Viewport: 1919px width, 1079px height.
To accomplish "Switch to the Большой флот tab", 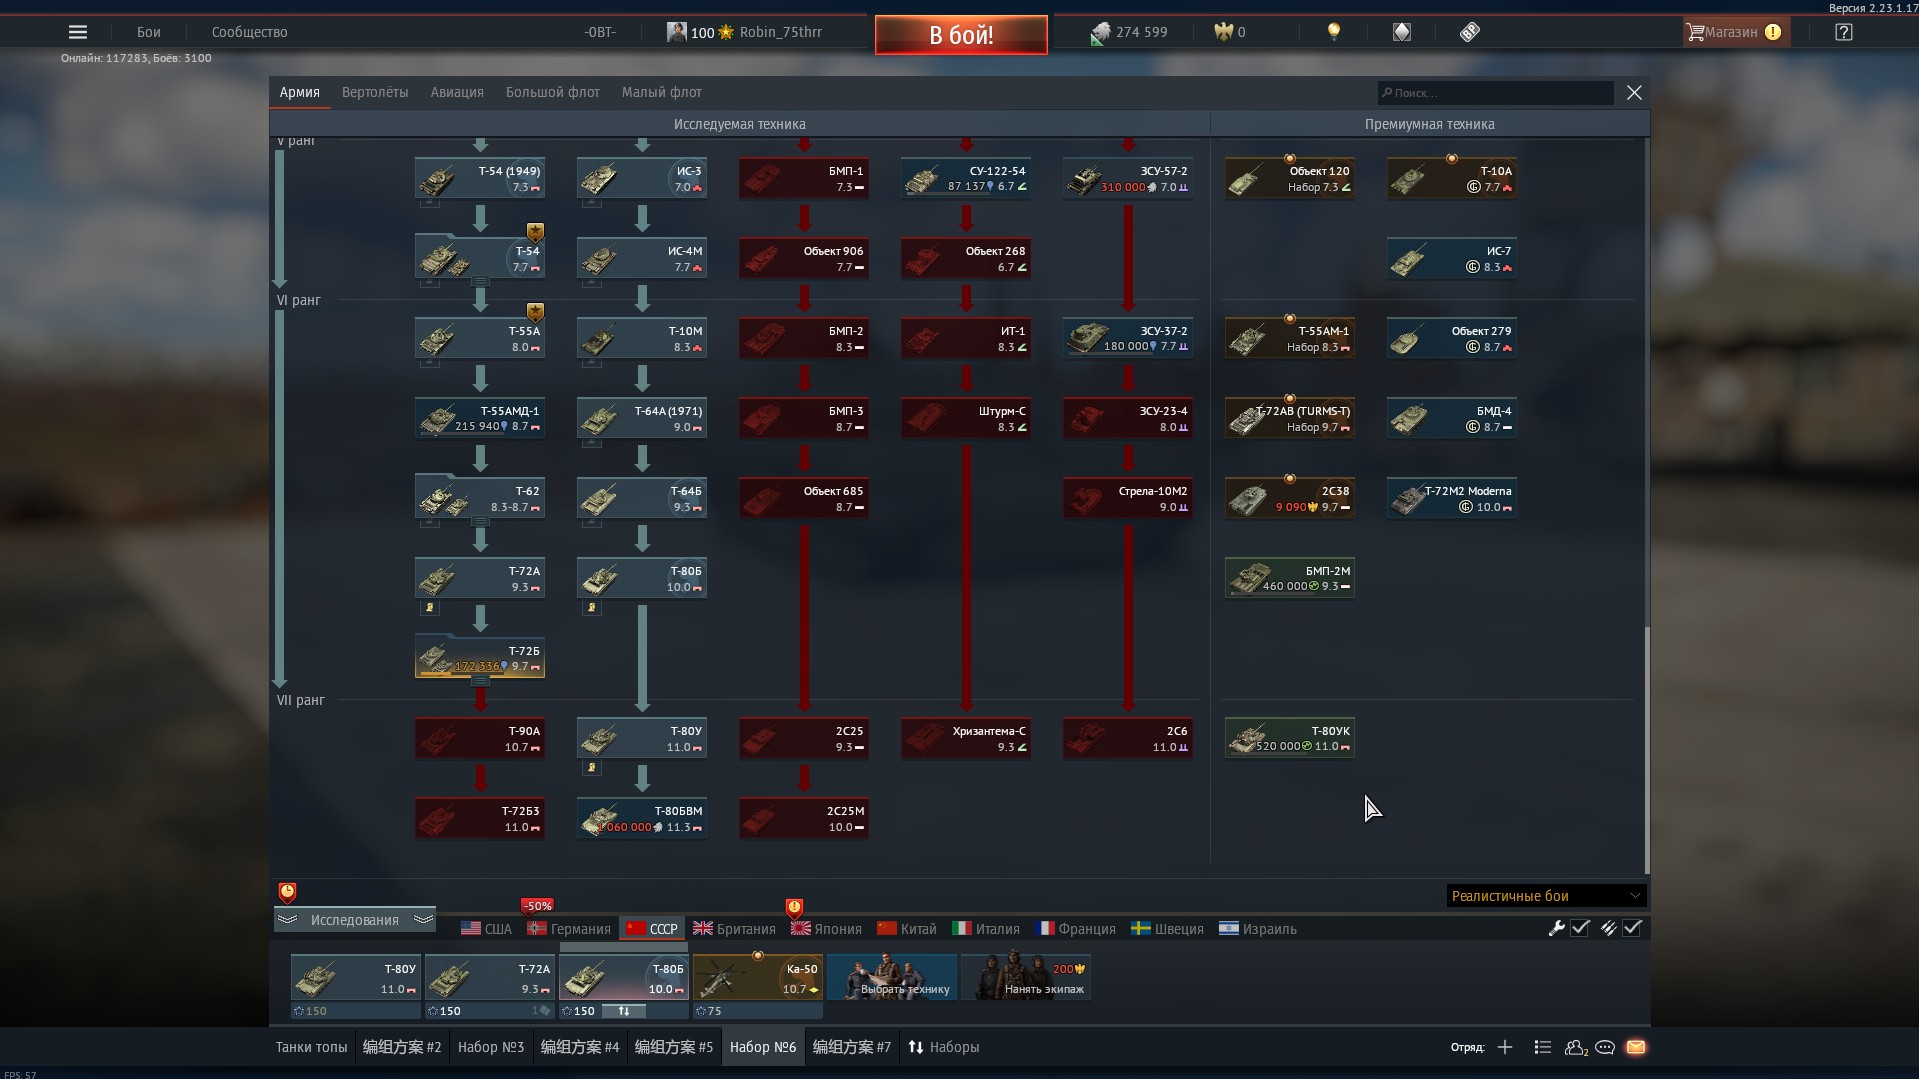I will (x=553, y=92).
